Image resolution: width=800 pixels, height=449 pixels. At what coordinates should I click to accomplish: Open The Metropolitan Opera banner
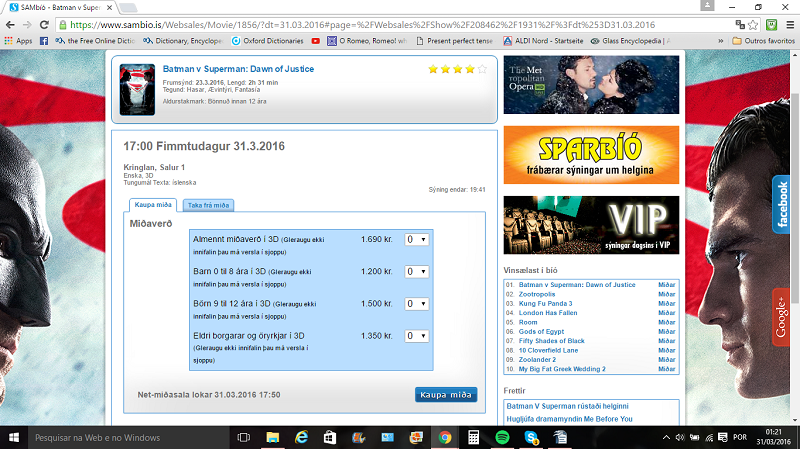(591, 85)
